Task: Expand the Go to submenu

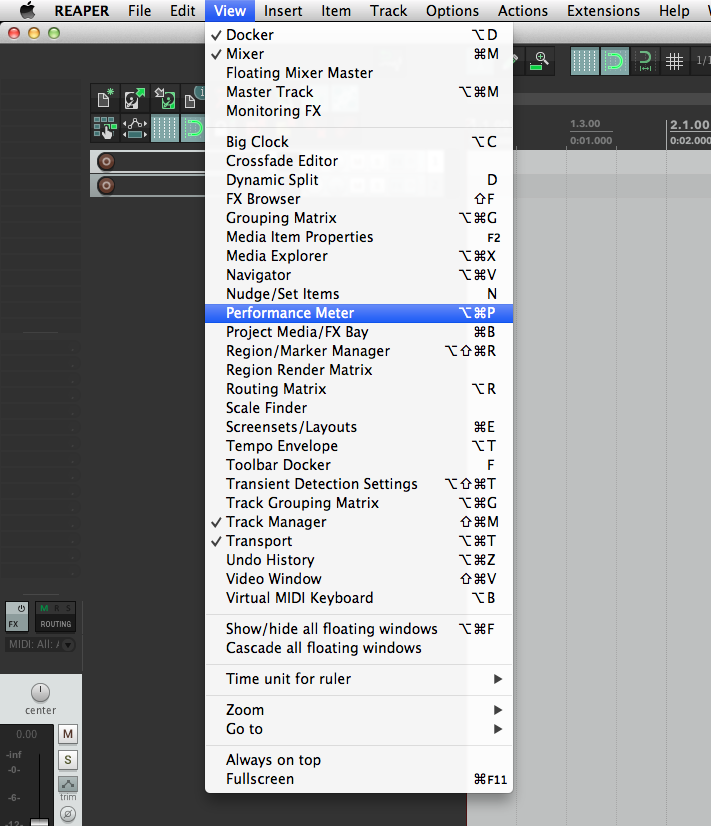Action: coord(359,729)
